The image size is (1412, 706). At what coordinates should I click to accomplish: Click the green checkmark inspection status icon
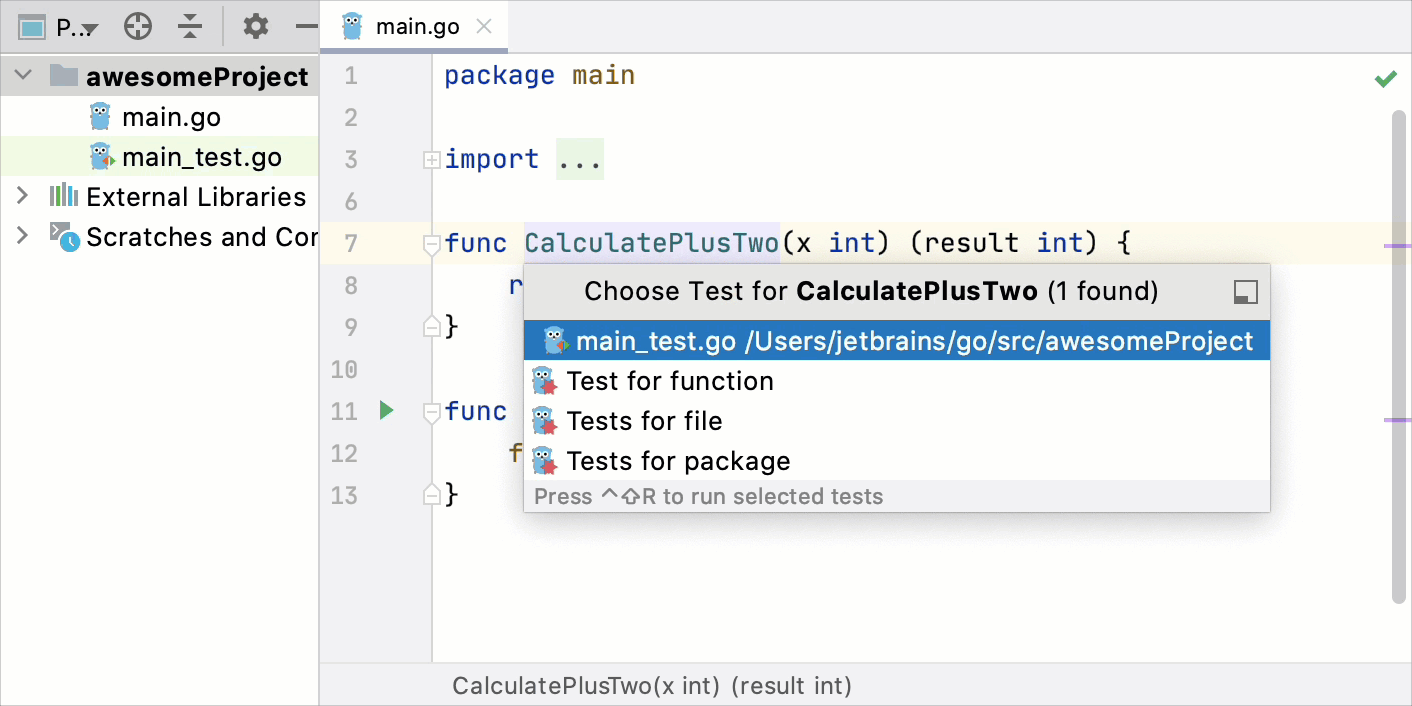(x=1385, y=79)
